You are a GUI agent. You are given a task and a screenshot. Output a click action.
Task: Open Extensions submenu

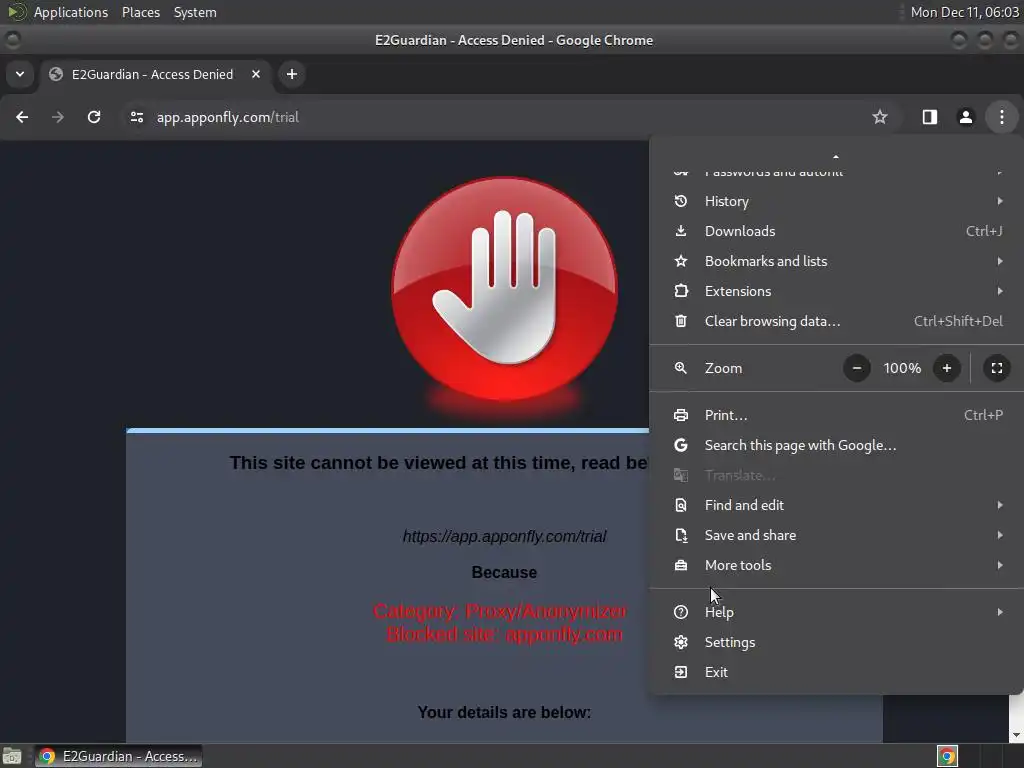837,291
